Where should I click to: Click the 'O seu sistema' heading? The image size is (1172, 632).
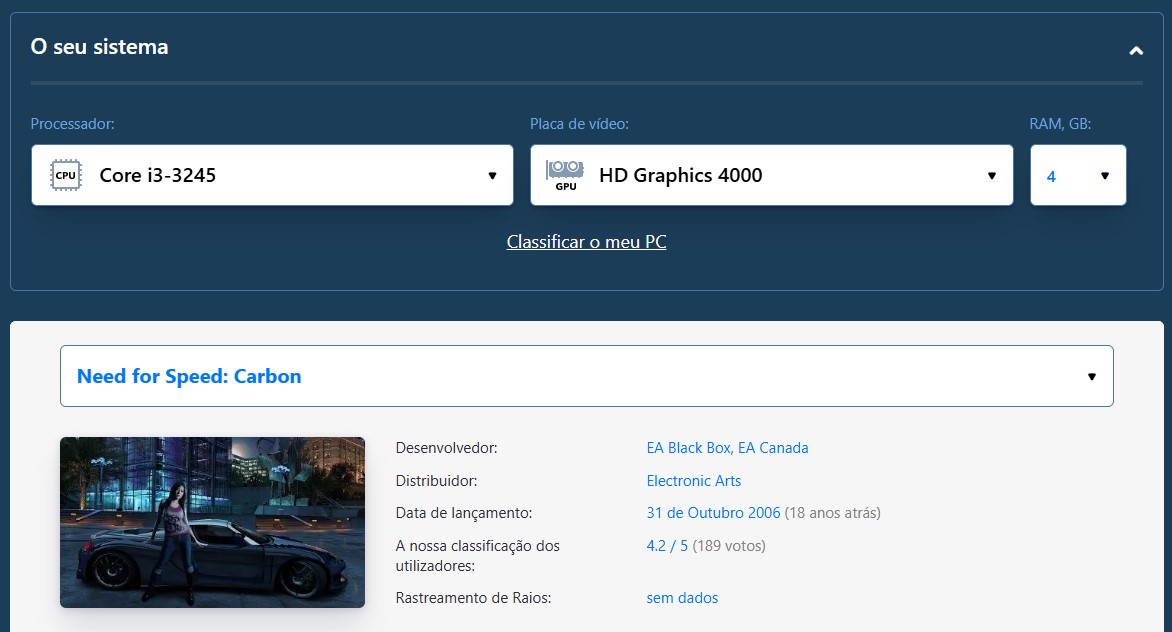coord(99,47)
